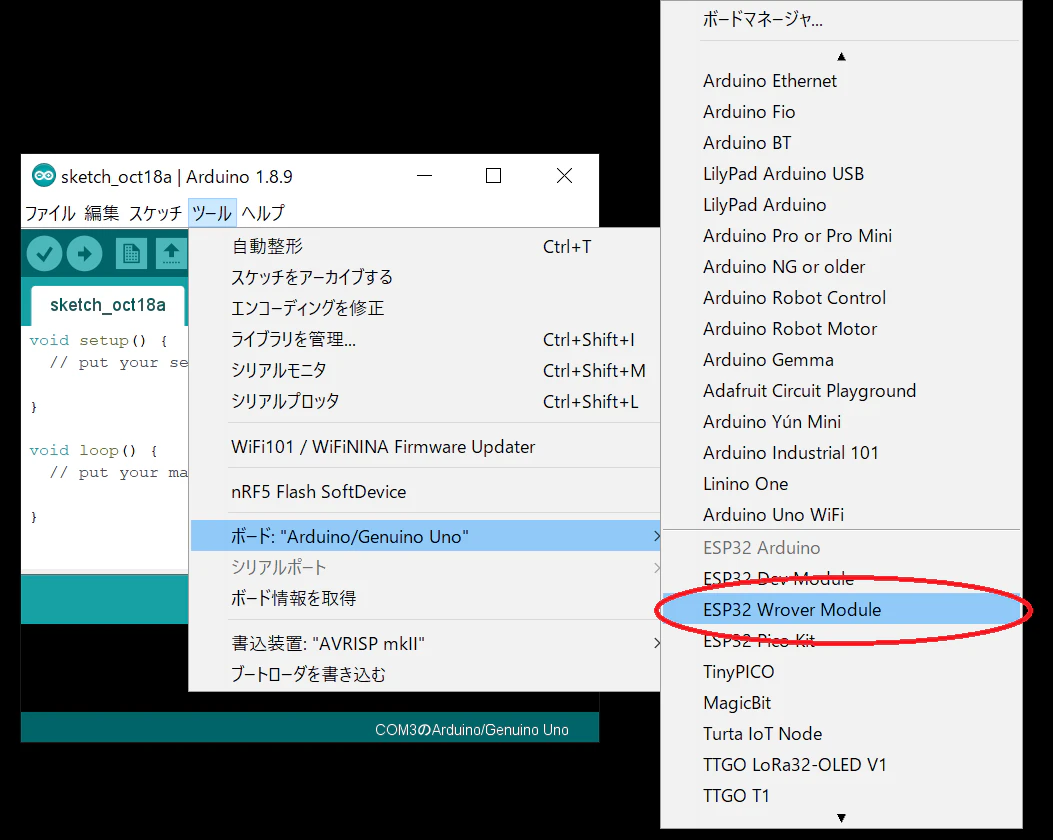Select the sketch_oct18a editor tab
The width and height of the screenshot is (1053, 840).
coord(107,305)
